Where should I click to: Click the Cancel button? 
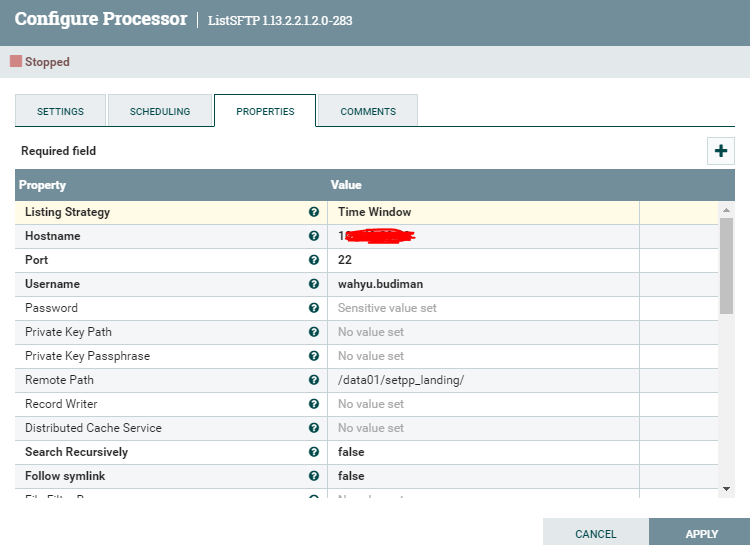pyautogui.click(x=596, y=534)
